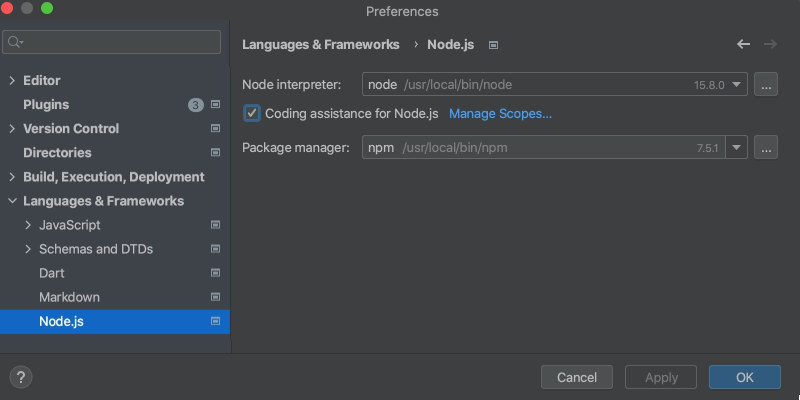
Task: Click the green zoom window button
Action: pos(47,8)
